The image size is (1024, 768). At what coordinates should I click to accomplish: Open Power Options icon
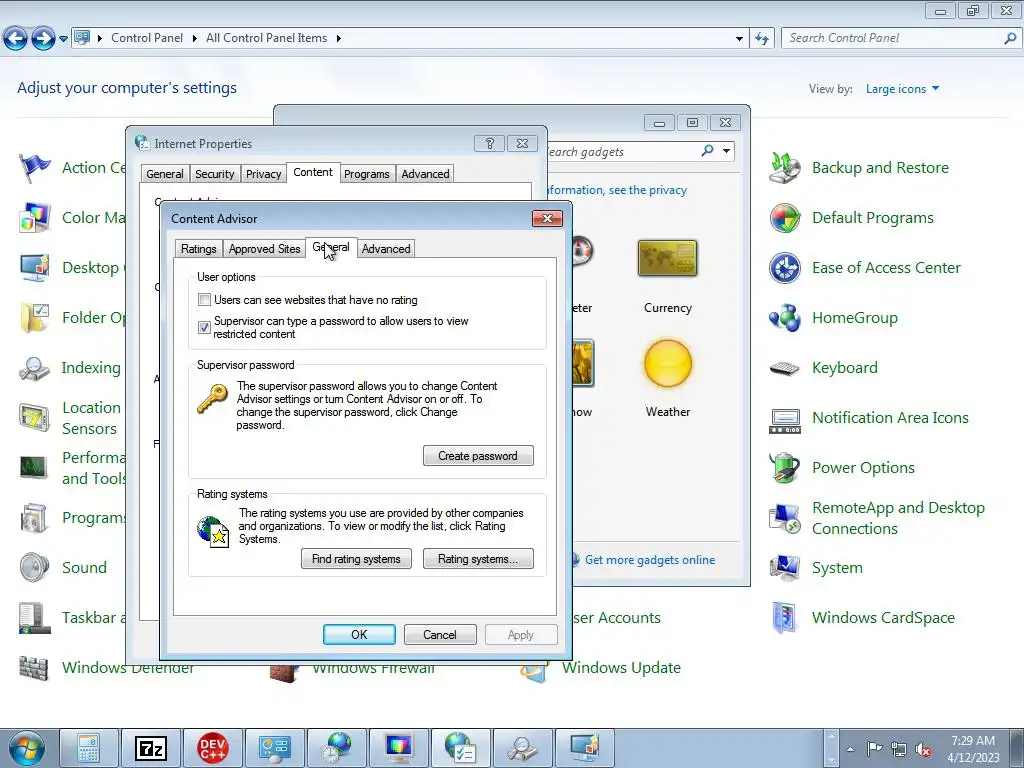tap(785, 468)
